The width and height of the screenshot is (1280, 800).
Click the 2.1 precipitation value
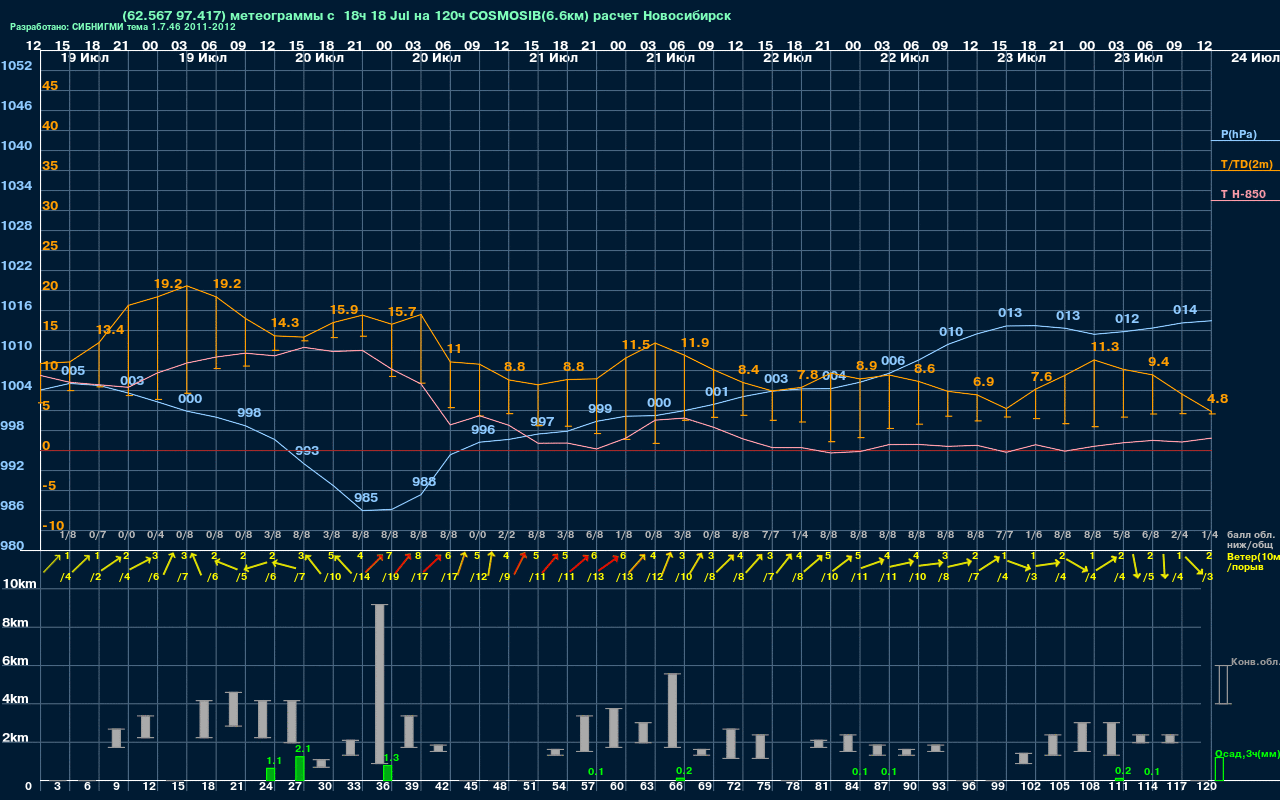[x=303, y=748]
